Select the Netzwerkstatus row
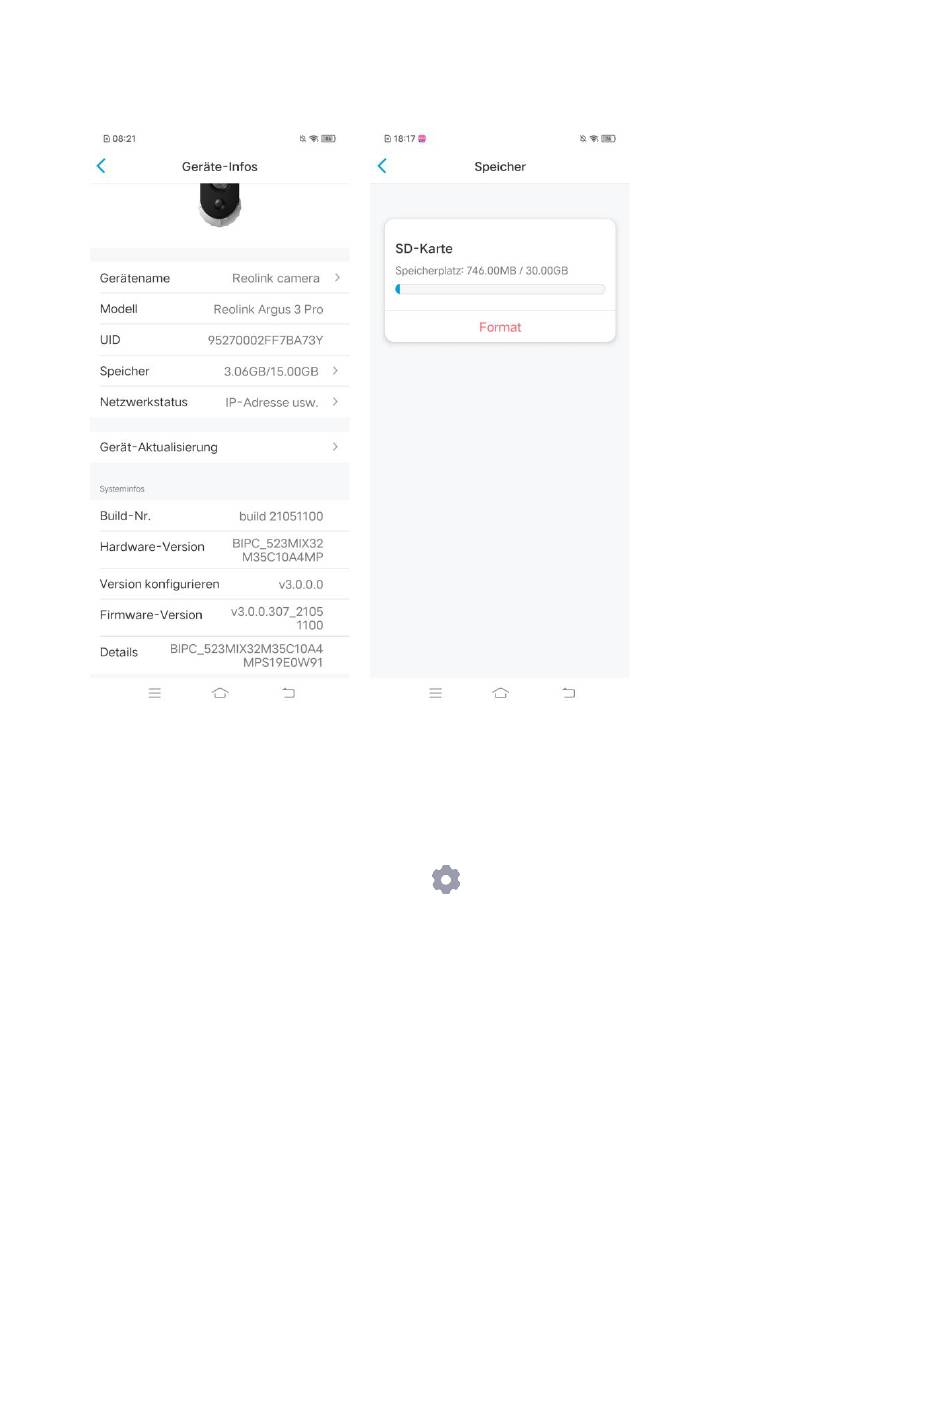The height and width of the screenshot is (1408, 950). [220, 402]
